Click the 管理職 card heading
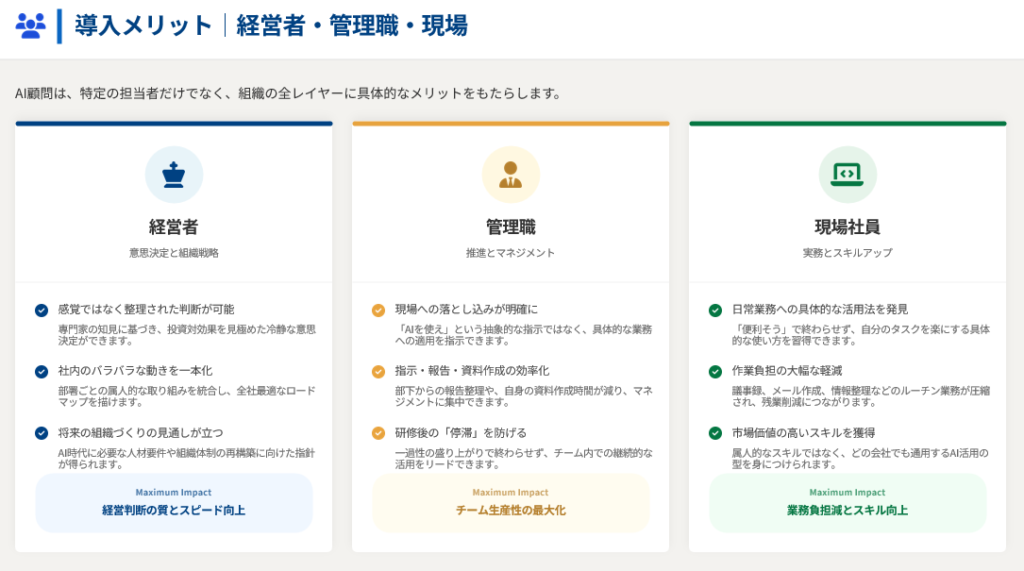The height and width of the screenshot is (571, 1024). (x=511, y=227)
